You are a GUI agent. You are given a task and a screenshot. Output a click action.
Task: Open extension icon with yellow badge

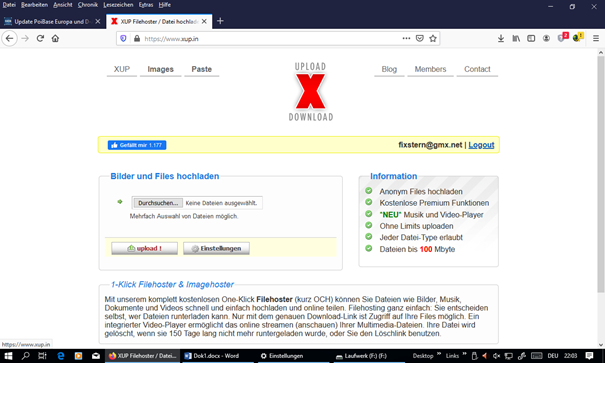578,38
